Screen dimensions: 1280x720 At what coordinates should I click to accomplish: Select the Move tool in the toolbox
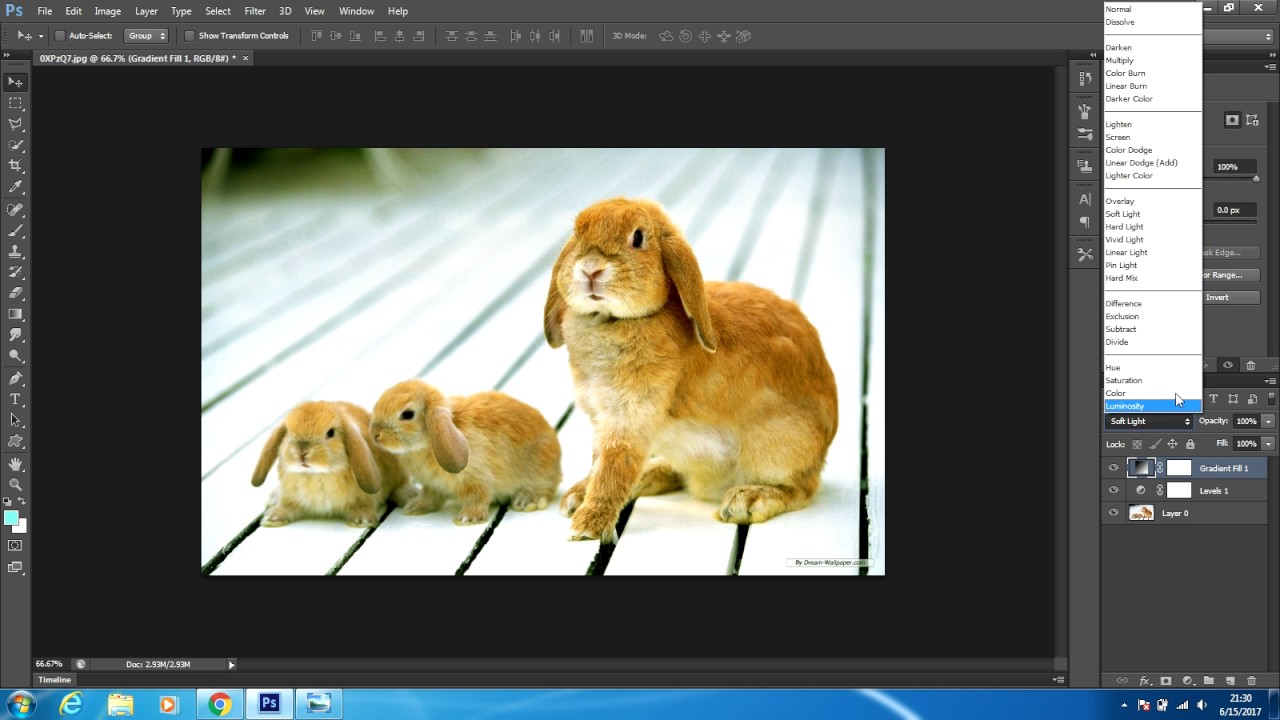coord(15,82)
